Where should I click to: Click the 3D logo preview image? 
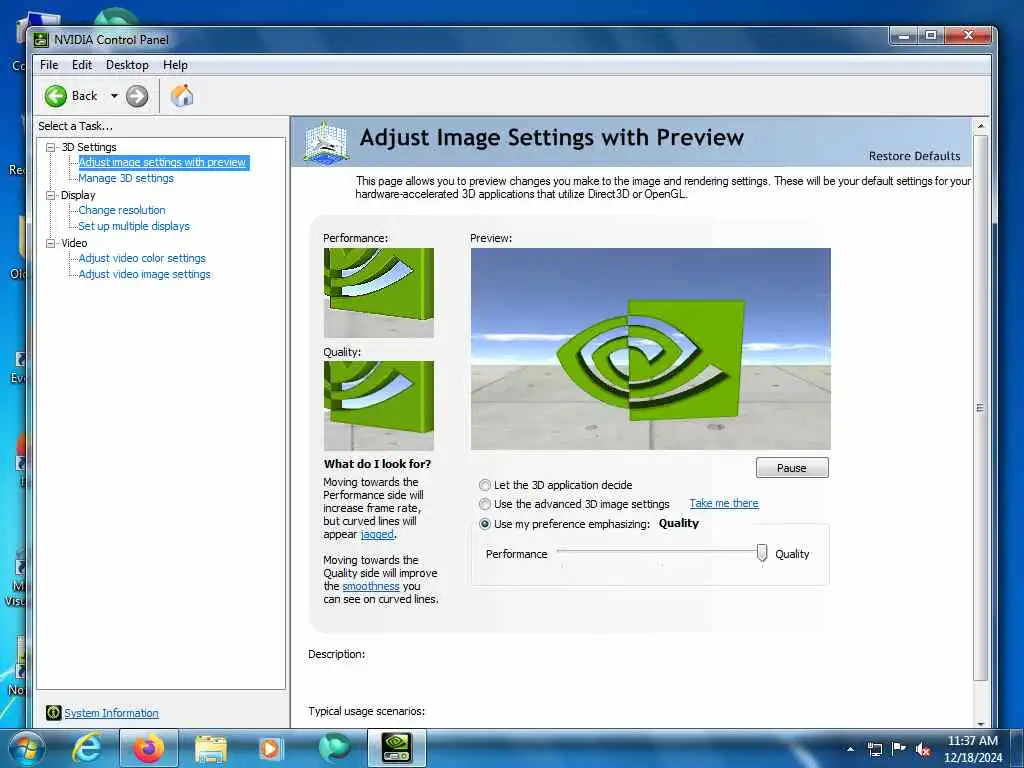[650, 349]
